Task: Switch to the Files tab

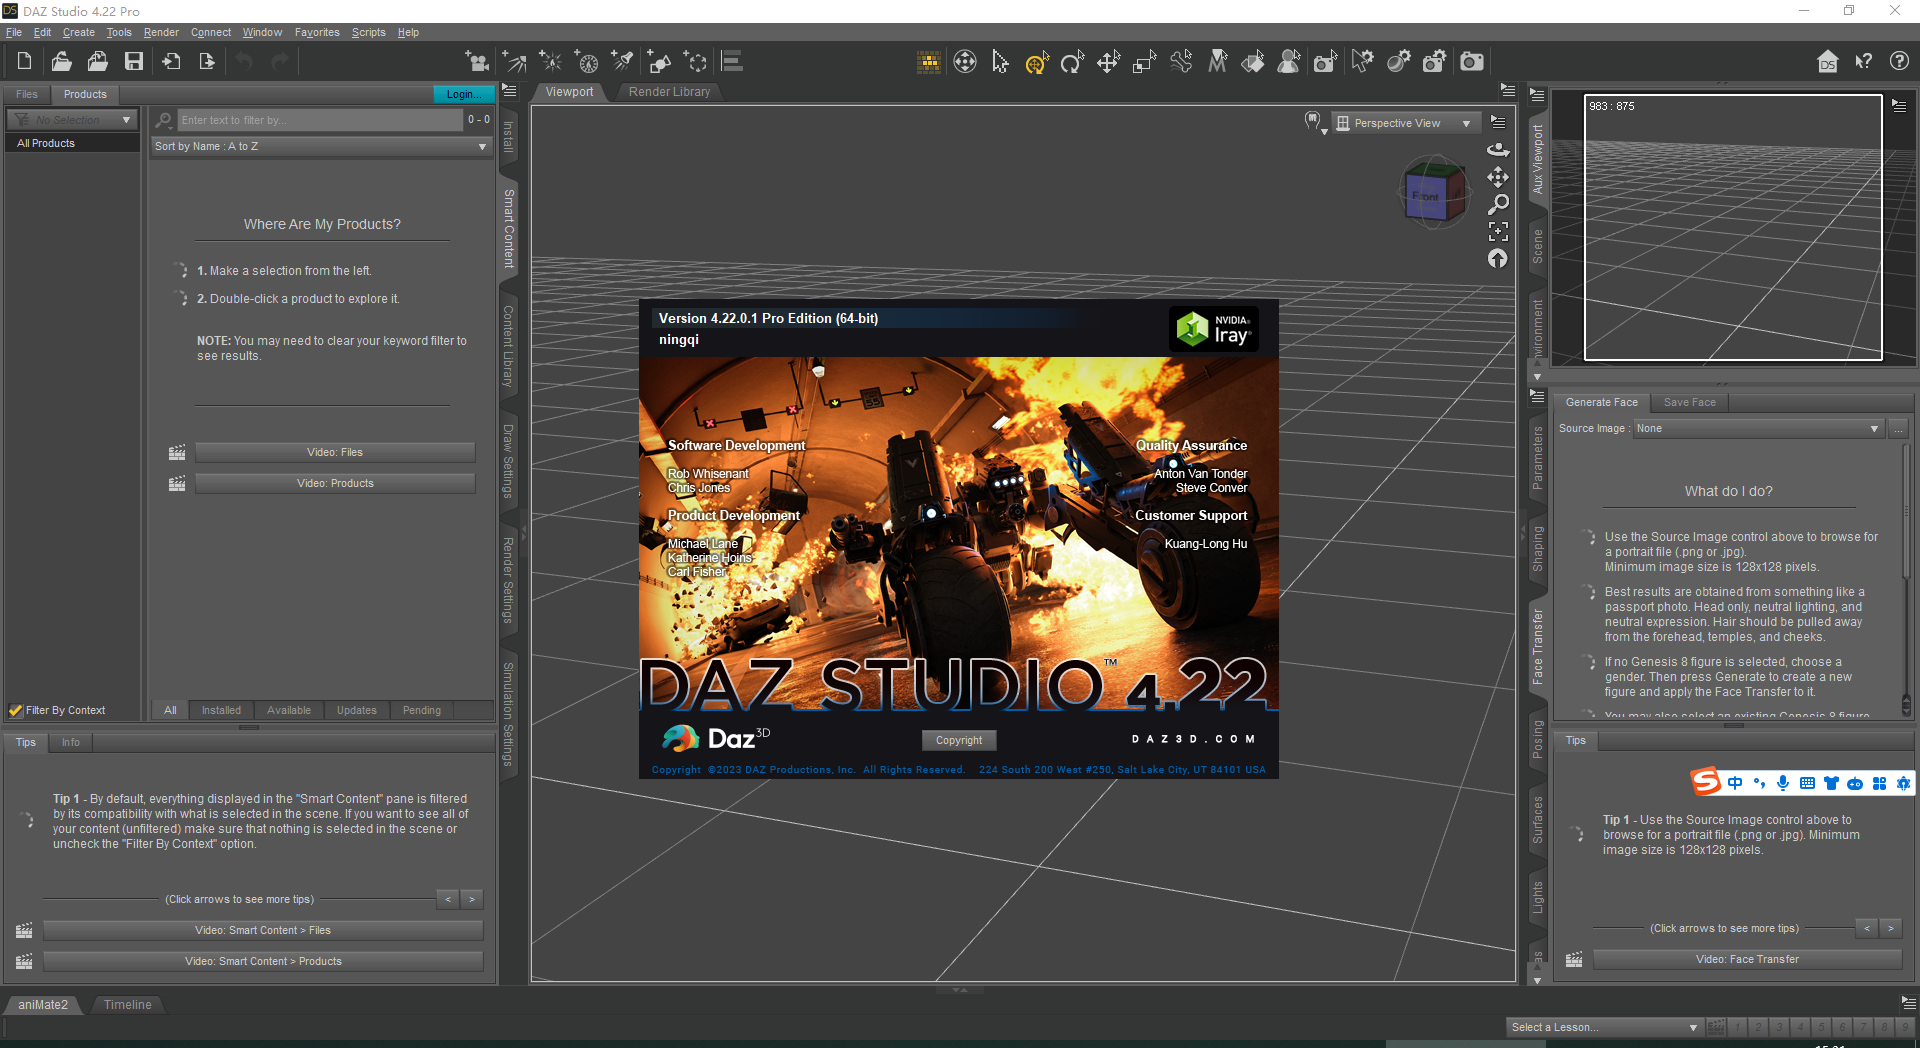Action: 27,94
